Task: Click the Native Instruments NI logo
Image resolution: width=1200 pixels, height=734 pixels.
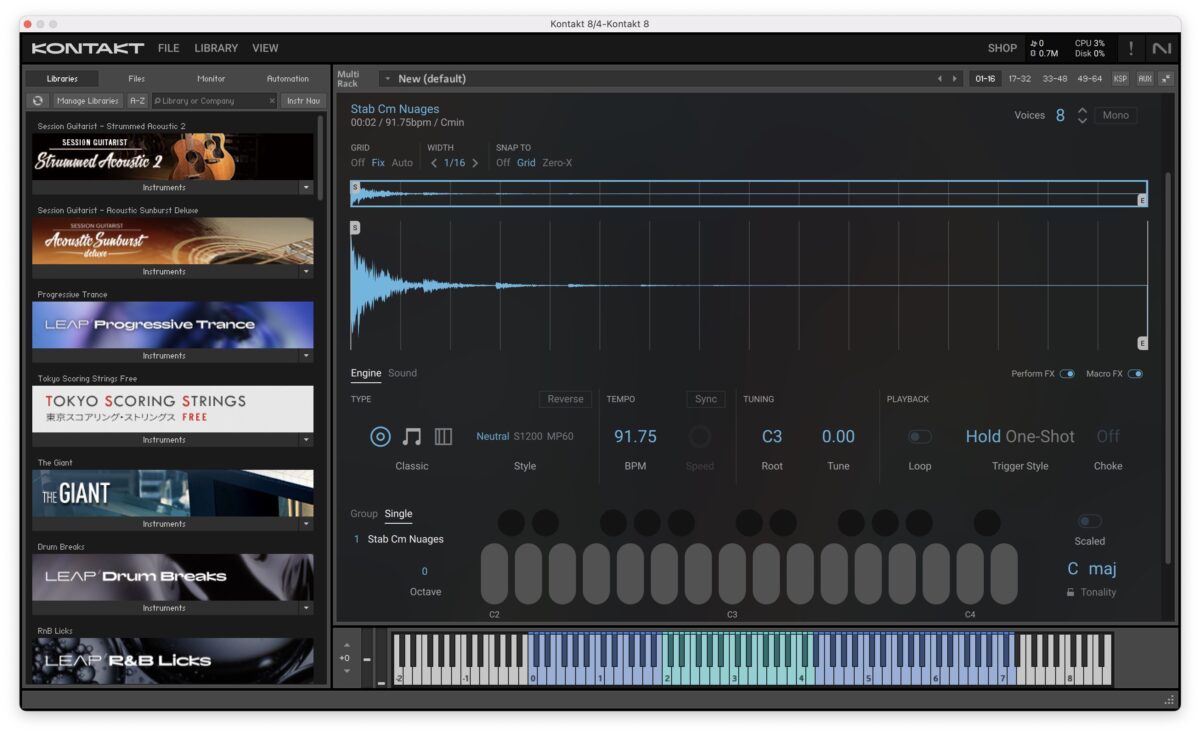Action: pos(1161,48)
